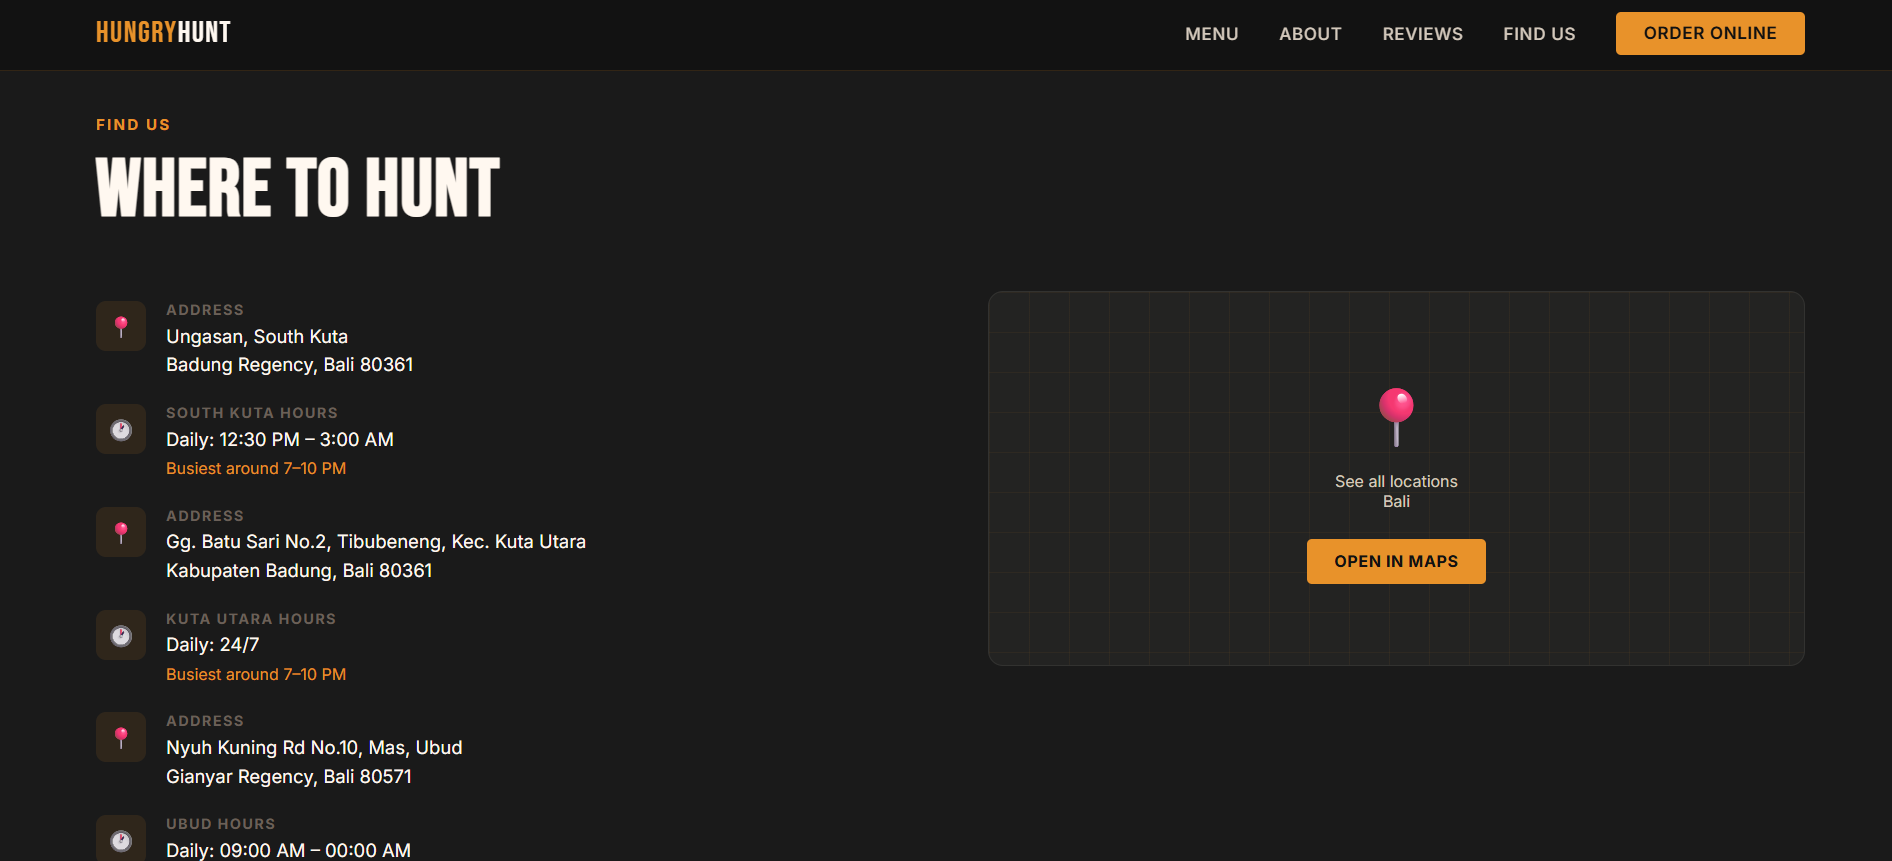Image resolution: width=1892 pixels, height=861 pixels.
Task: Click the clock icon for Kuta Utara hours
Action: coord(121,635)
